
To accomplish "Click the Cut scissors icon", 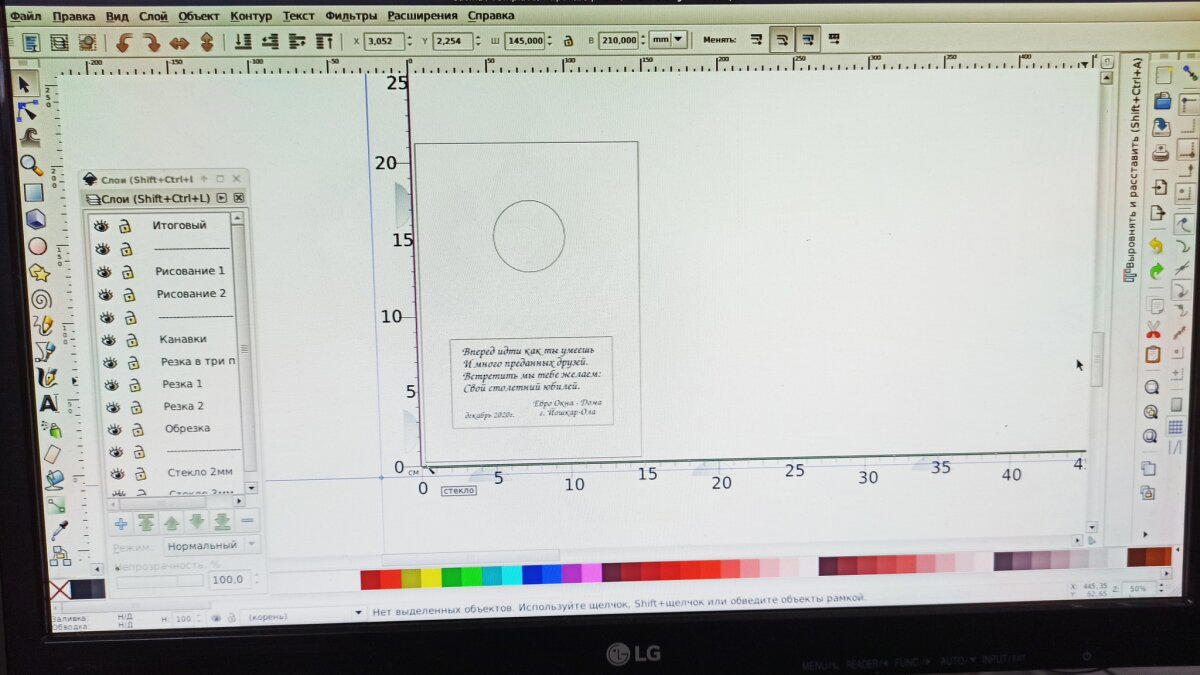I will [1153, 330].
